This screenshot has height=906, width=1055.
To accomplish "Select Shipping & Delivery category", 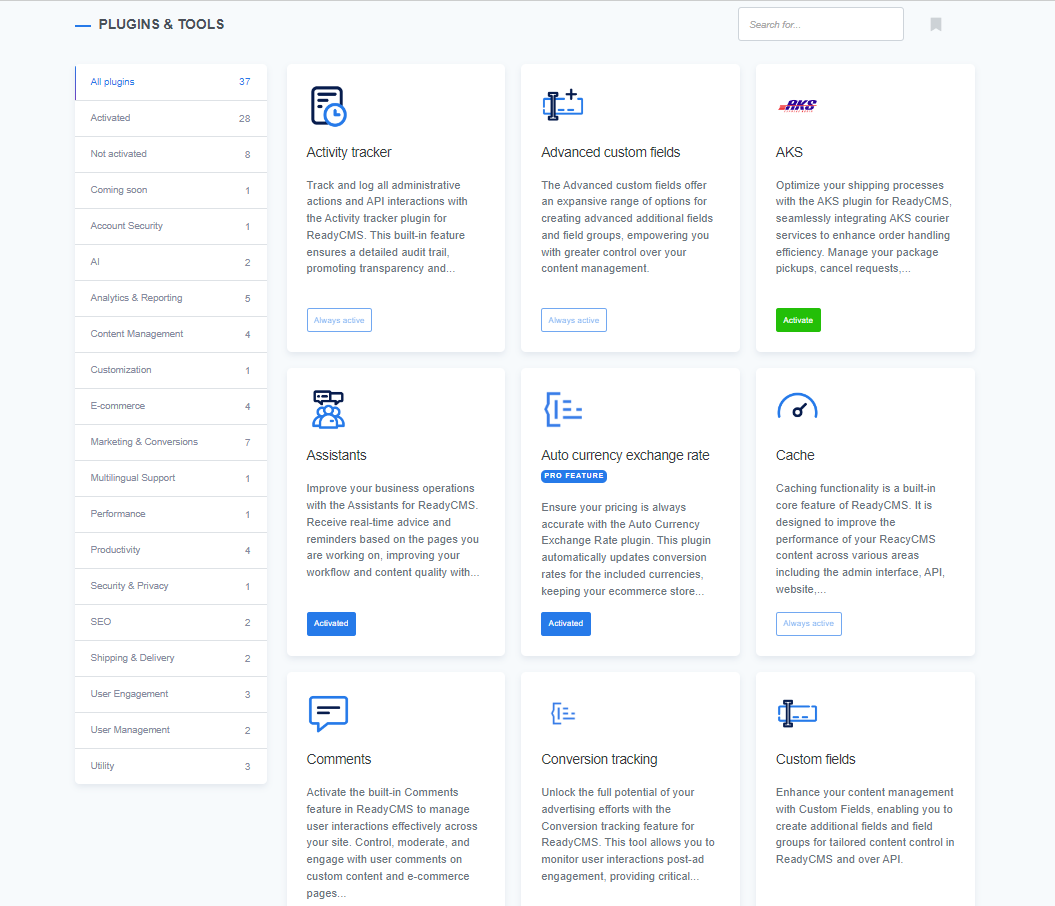I will (x=171, y=658).
